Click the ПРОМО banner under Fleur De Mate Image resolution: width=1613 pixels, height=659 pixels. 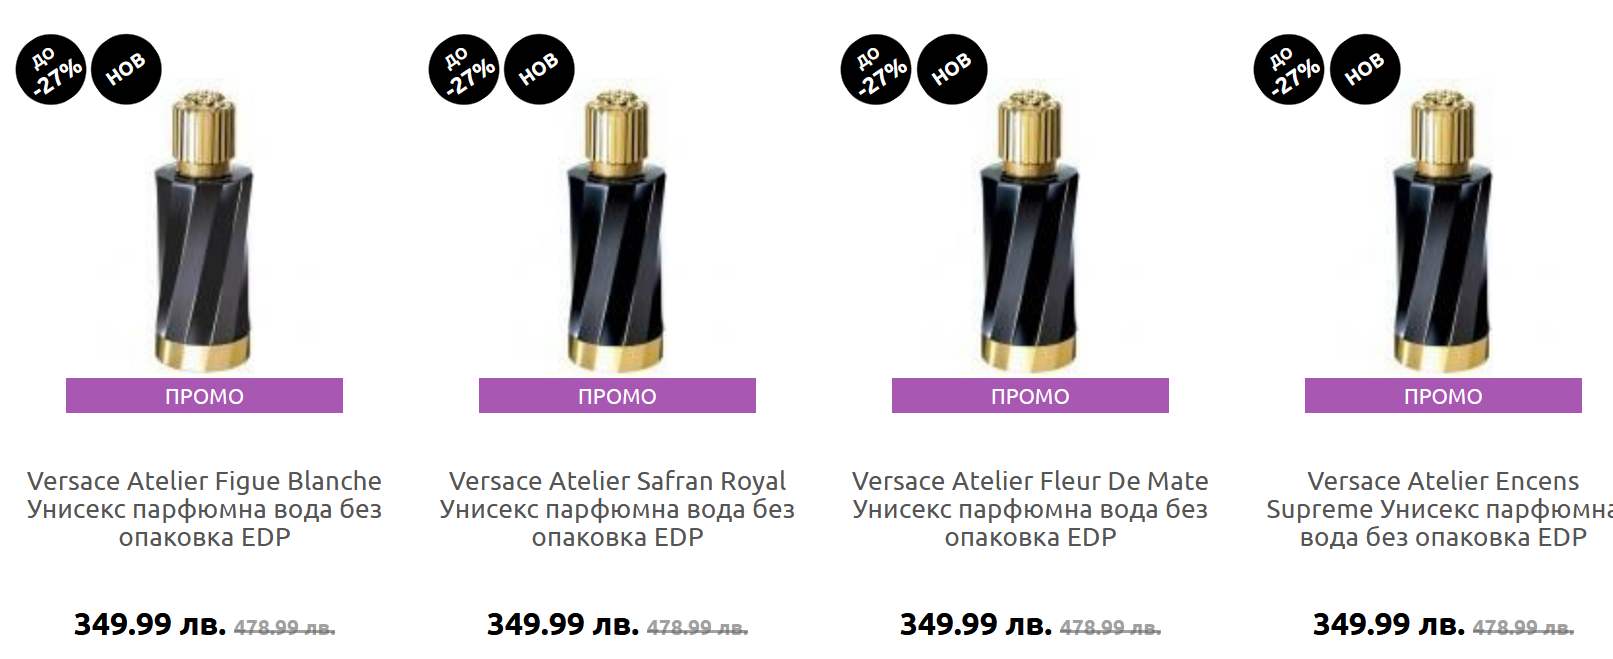(x=1030, y=396)
